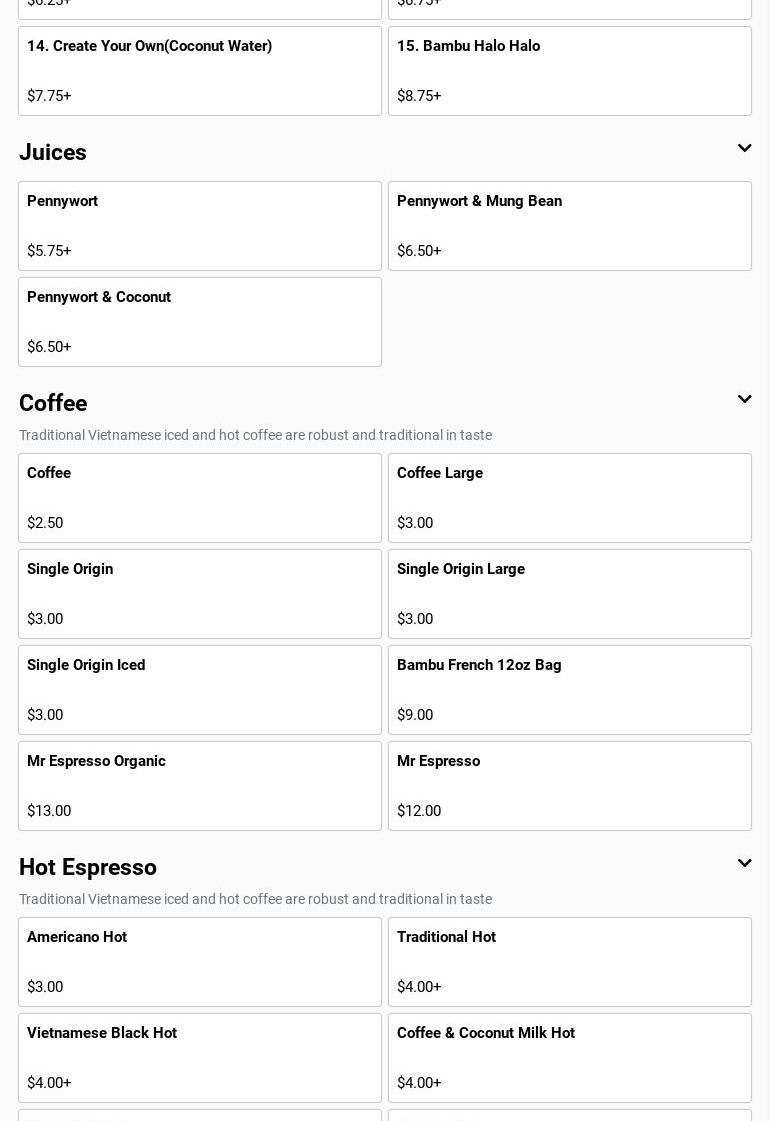This screenshot has width=770, height=1121.
Task: Collapse the Juices section chevron
Action: (744, 149)
